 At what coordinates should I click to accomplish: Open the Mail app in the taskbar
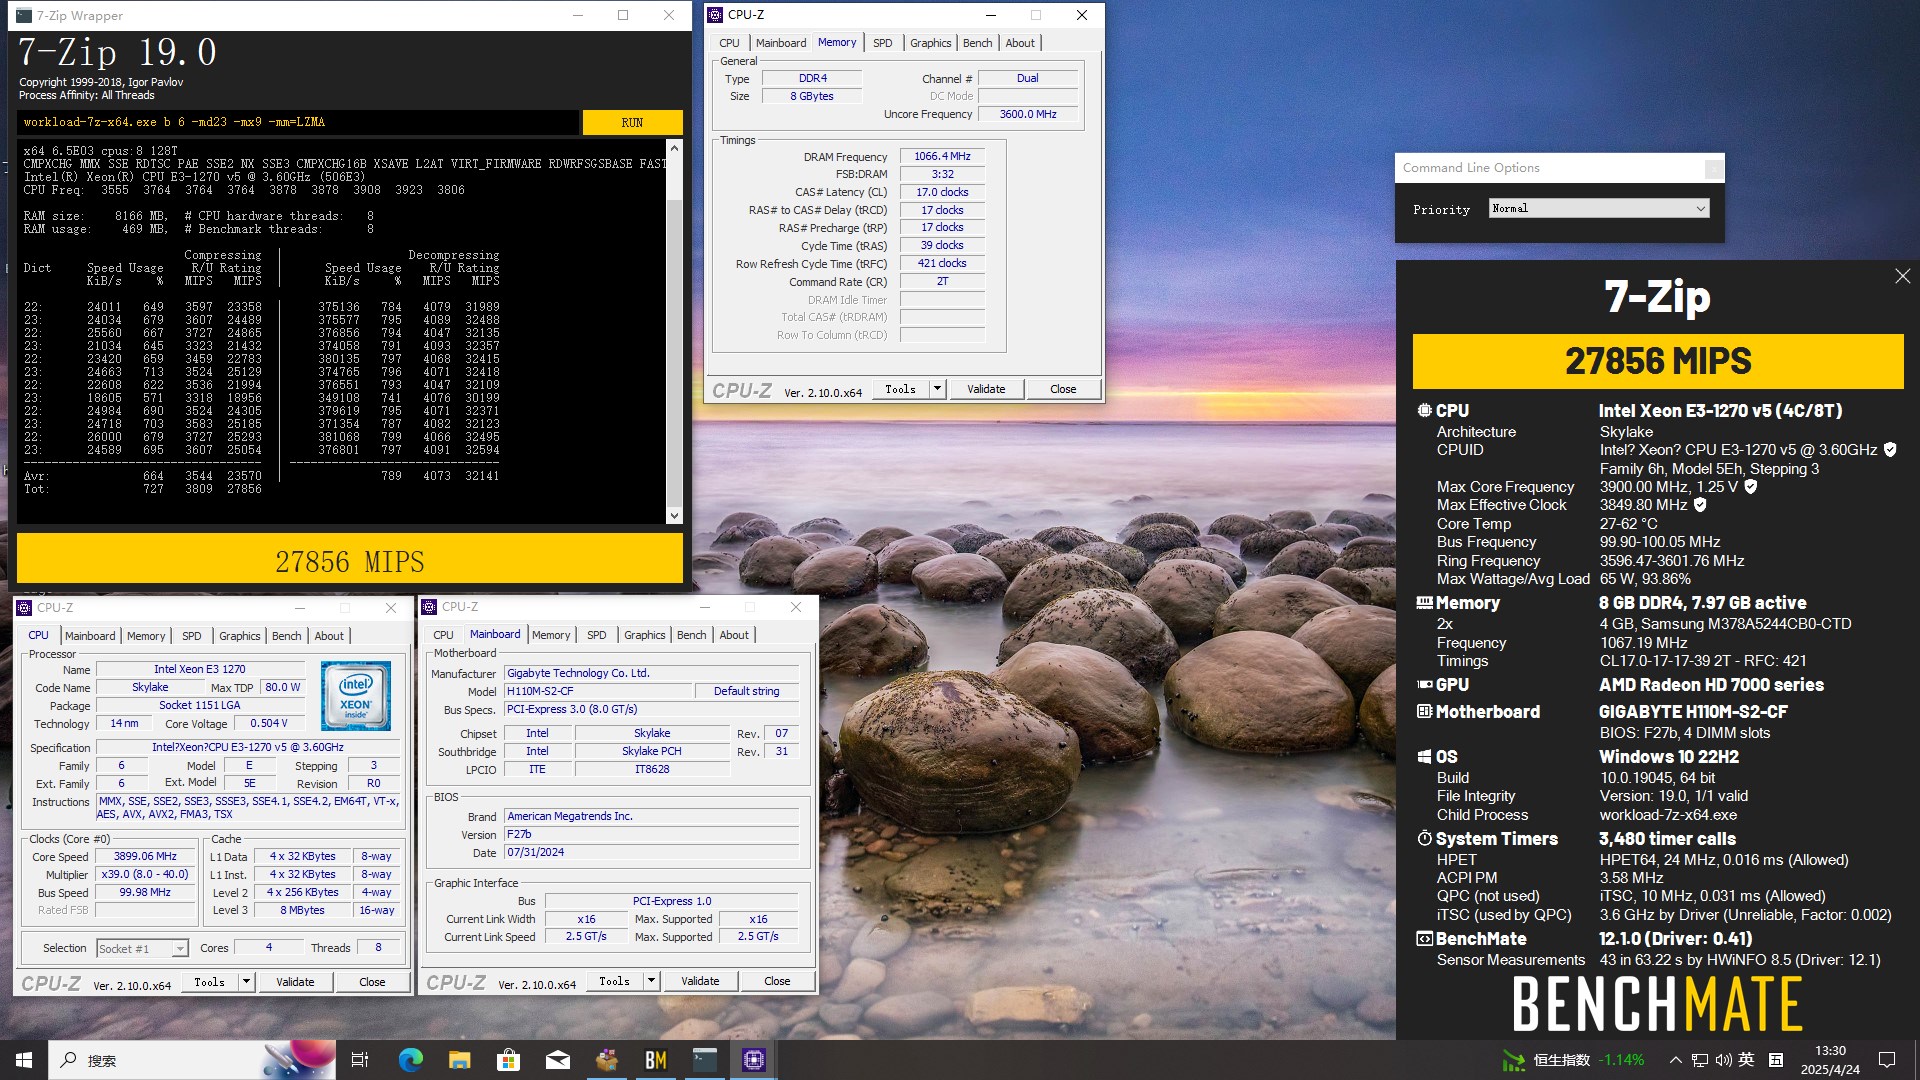pos(557,1060)
